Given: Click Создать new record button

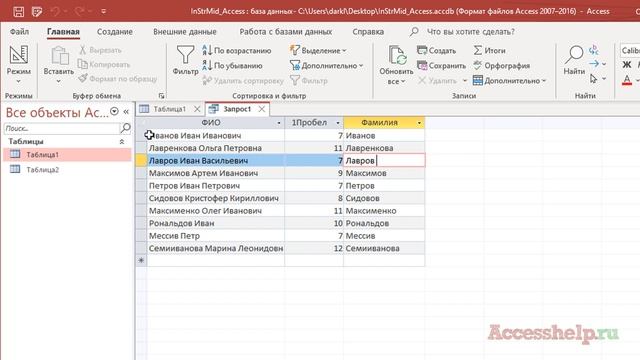Looking at the screenshot, I should [437, 51].
